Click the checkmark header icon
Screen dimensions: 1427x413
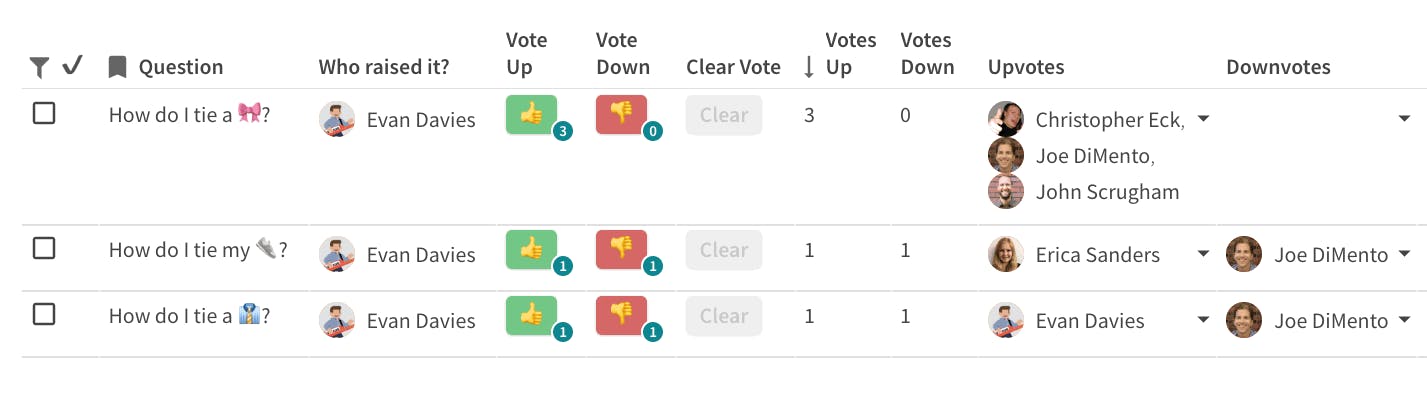coord(71,66)
